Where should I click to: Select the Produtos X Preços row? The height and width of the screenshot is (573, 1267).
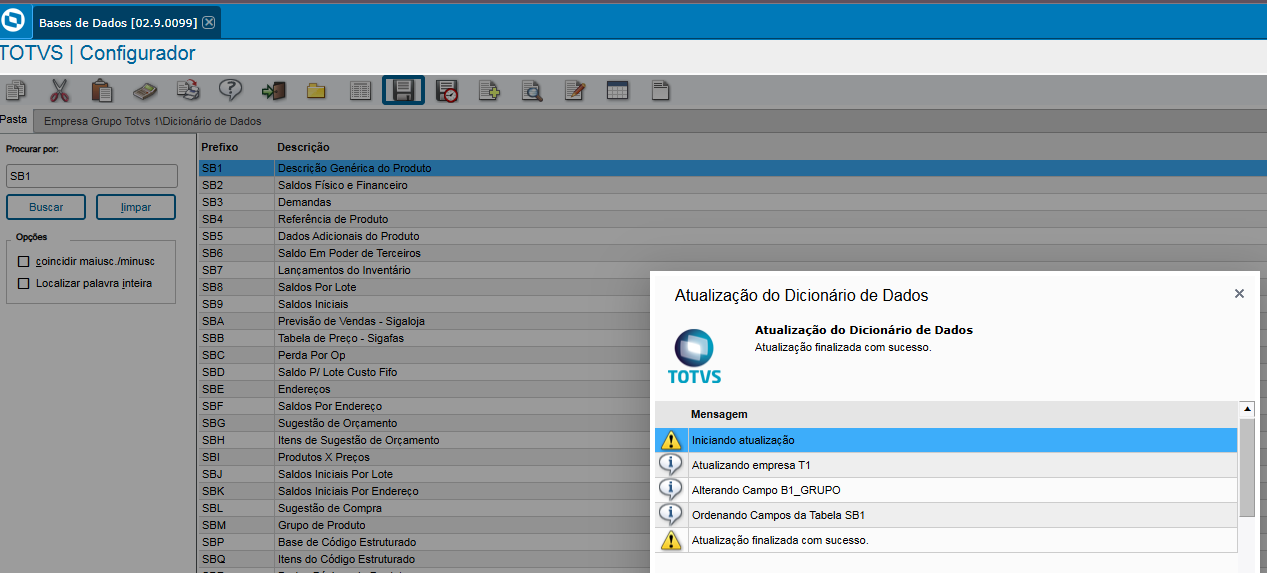(424, 457)
